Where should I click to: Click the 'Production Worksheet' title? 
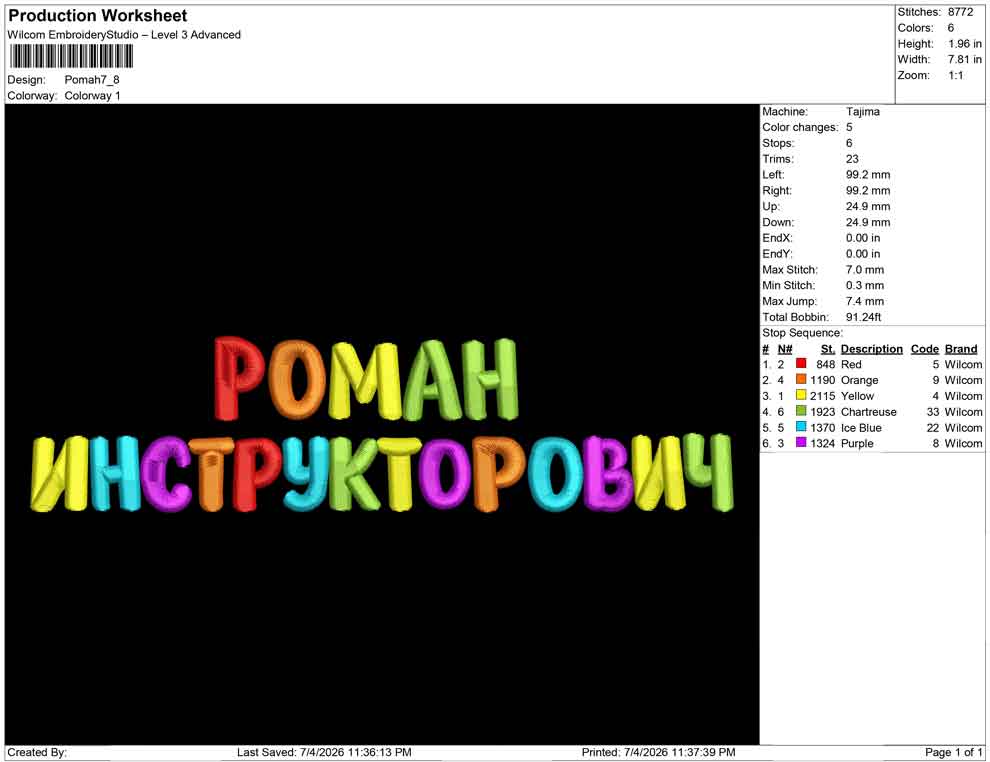[98, 16]
